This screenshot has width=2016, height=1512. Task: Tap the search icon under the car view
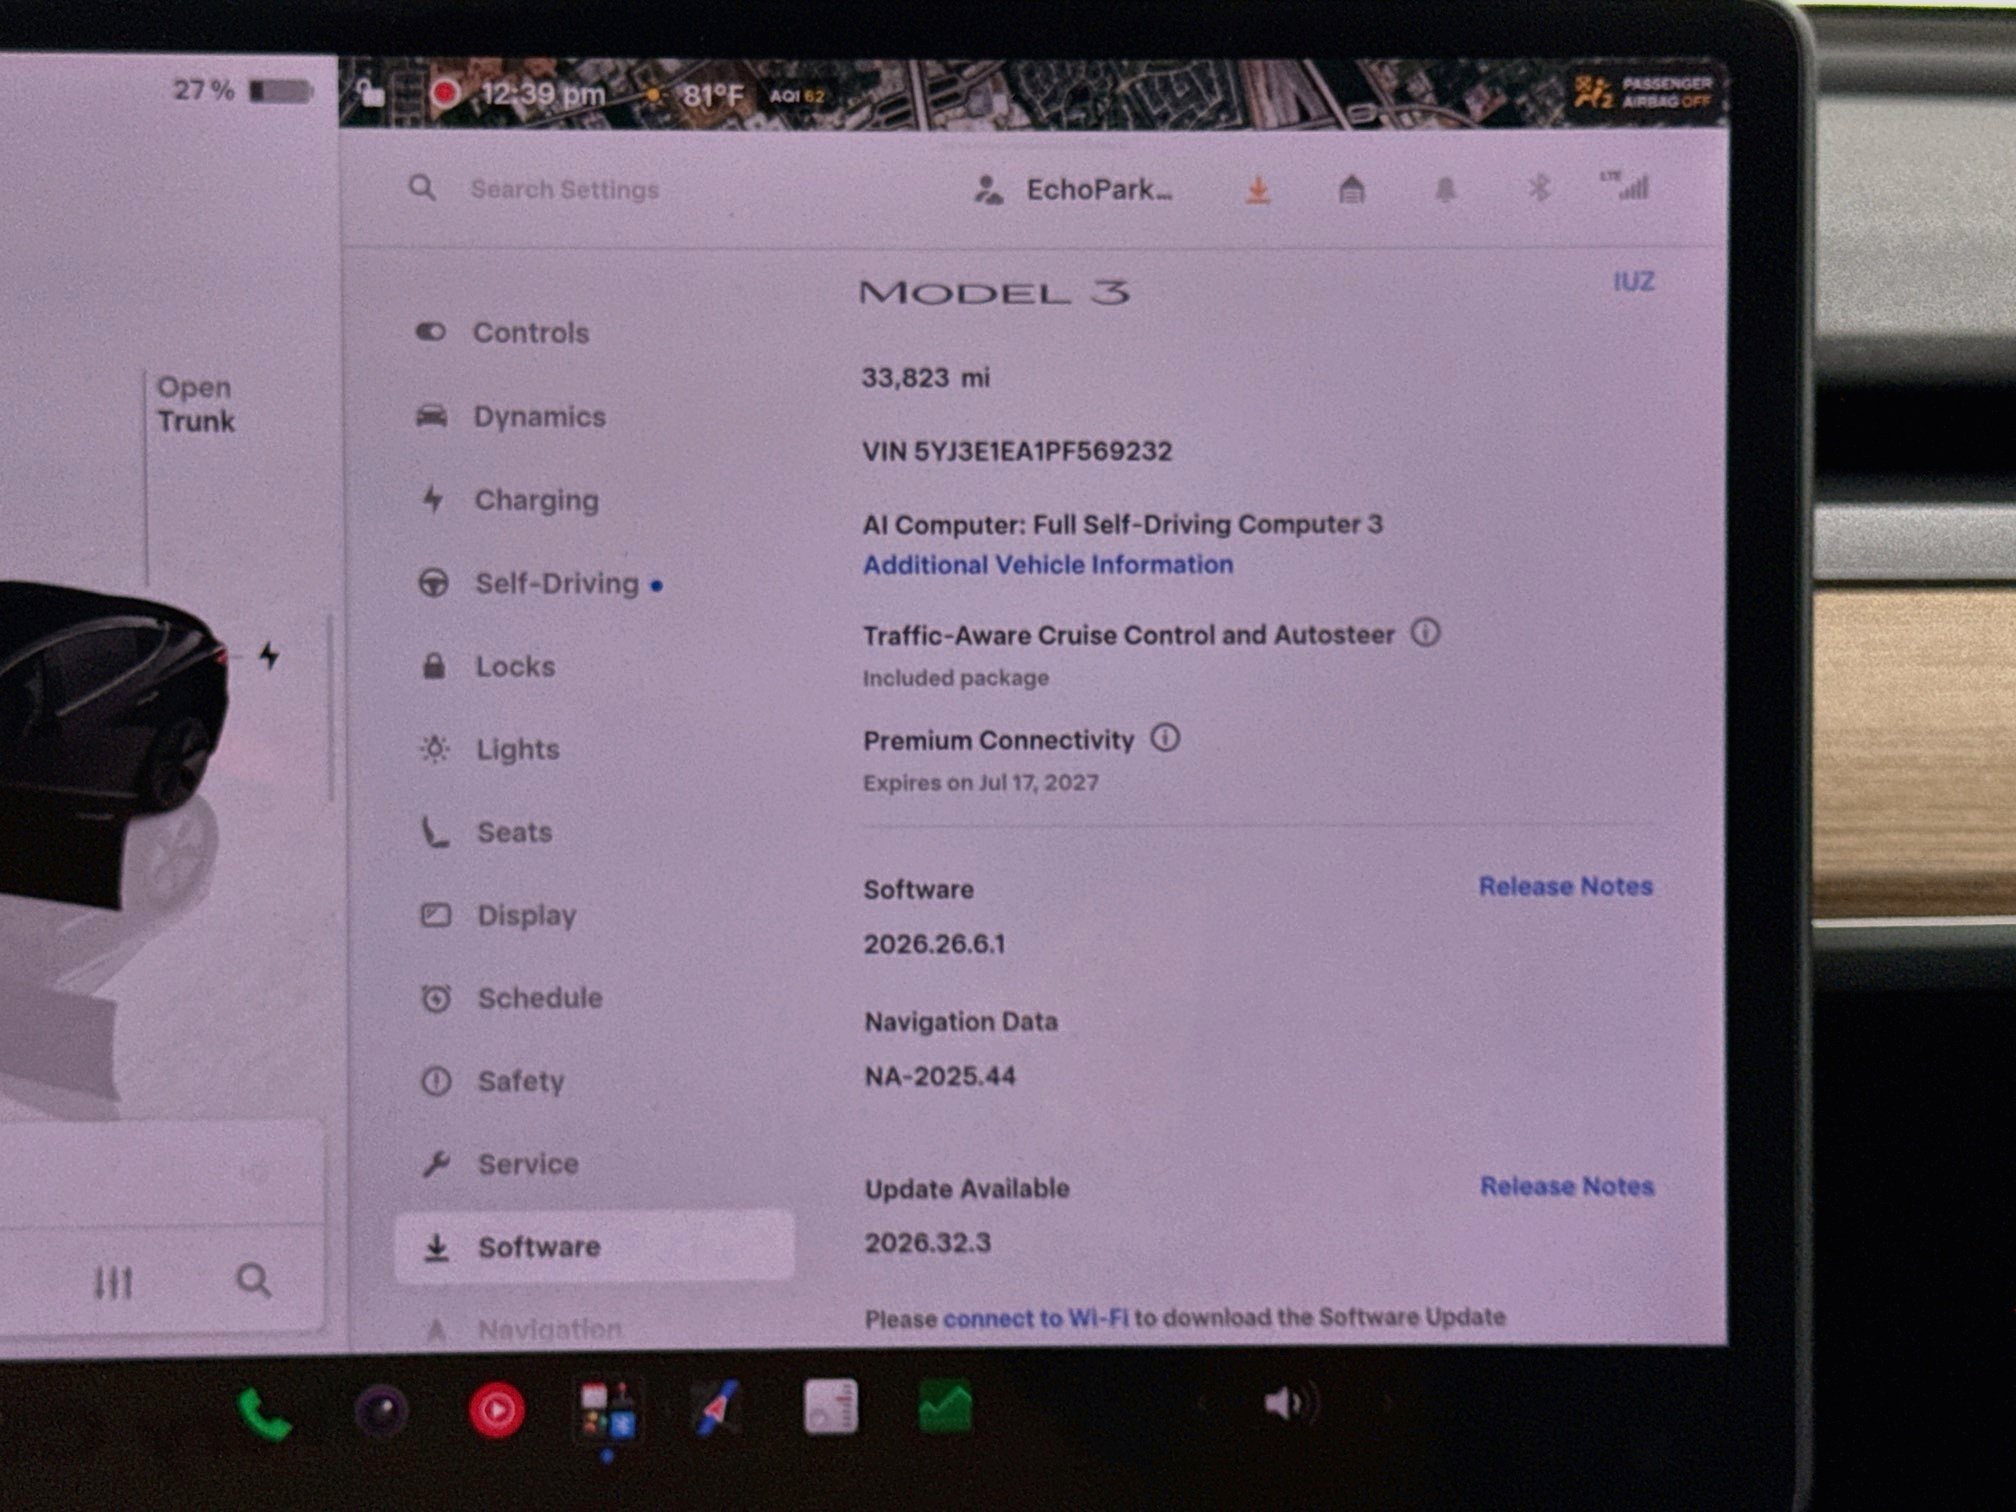(253, 1280)
